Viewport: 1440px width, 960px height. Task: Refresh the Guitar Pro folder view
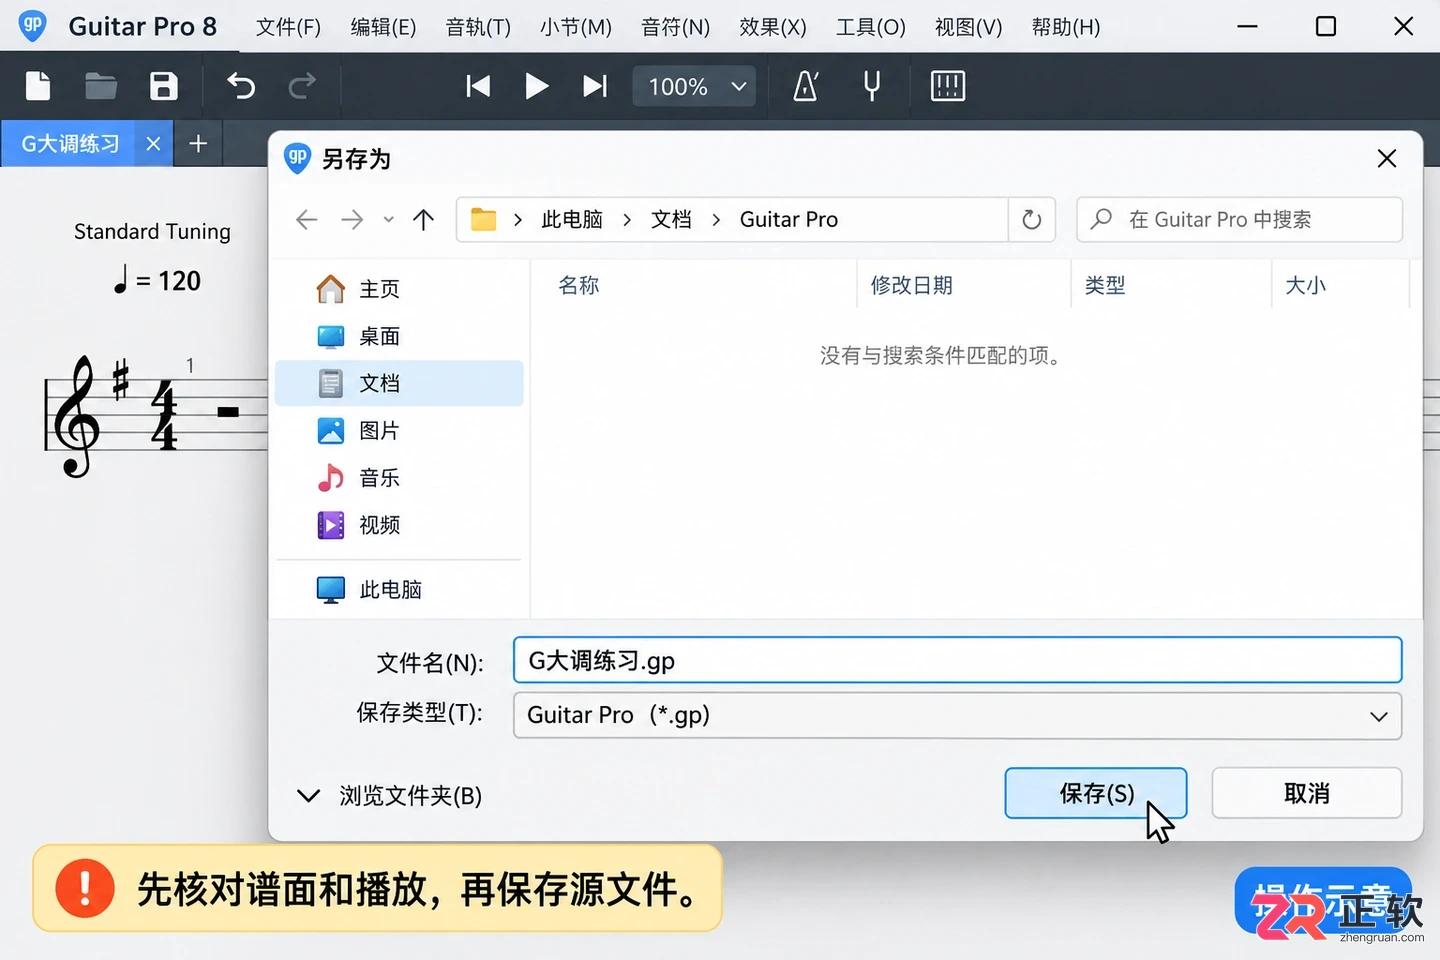tap(1032, 220)
